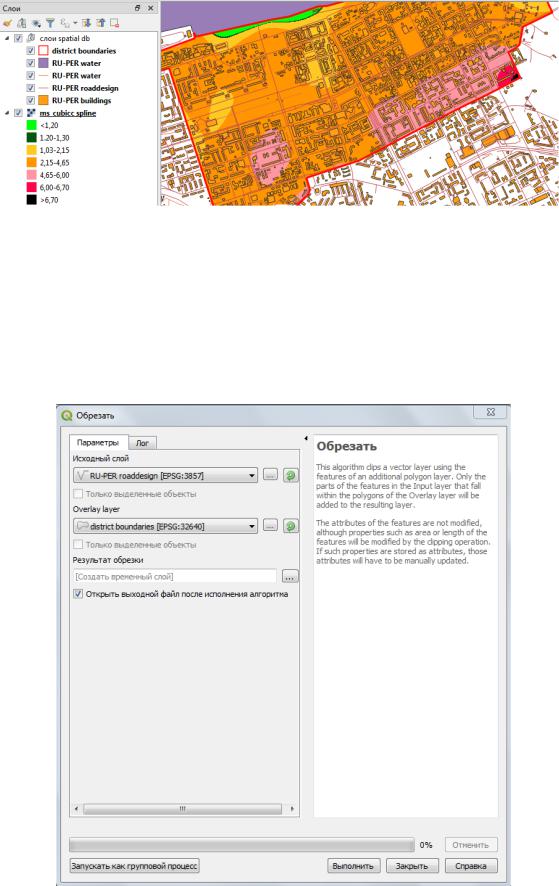Screen dimensions: 559x886
Task: Expand all layers in the tree
Action: [86, 23]
